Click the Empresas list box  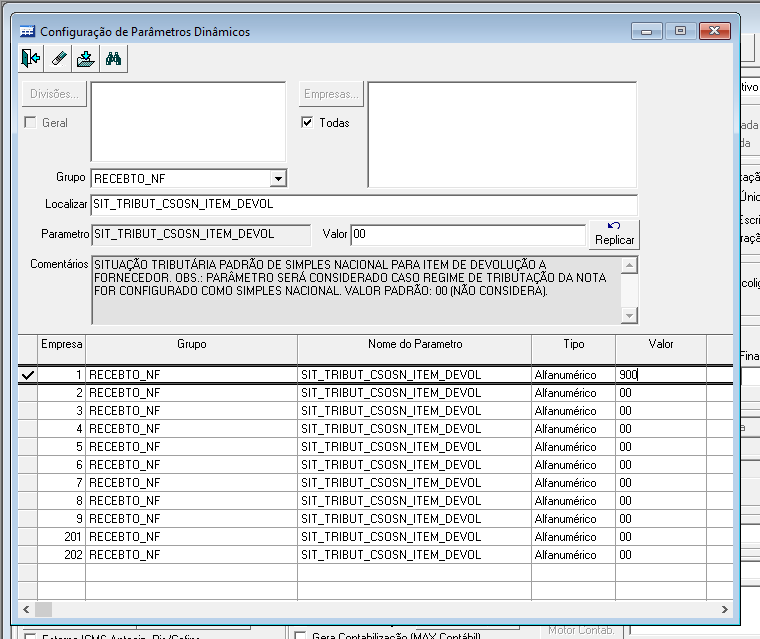[502, 135]
